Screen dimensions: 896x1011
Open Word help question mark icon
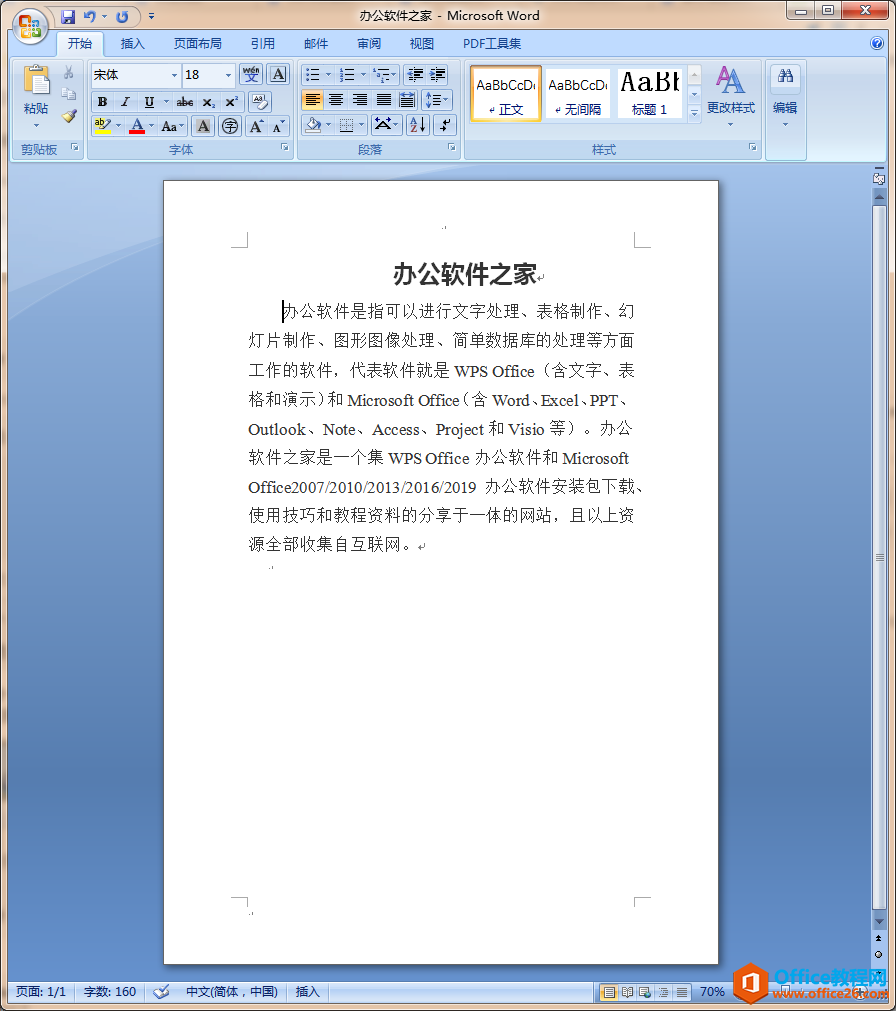(877, 43)
